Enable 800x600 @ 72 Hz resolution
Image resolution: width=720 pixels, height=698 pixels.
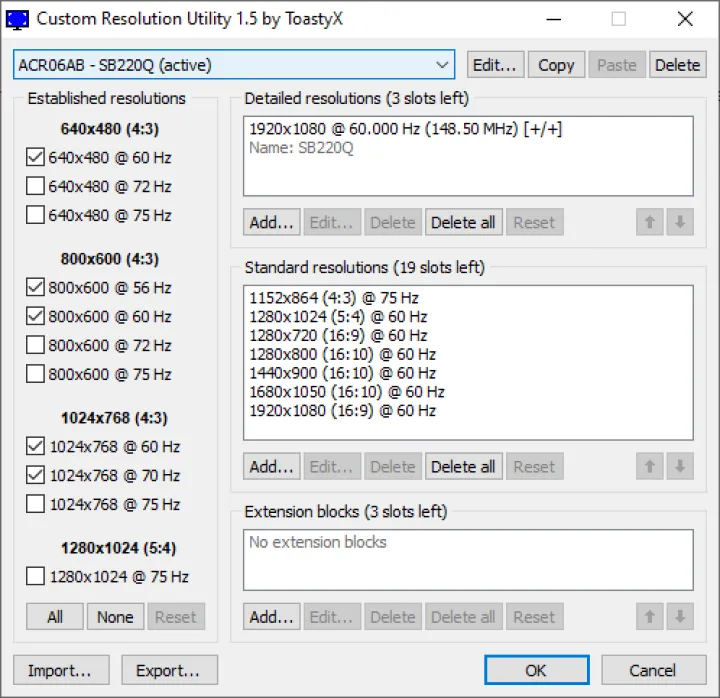pos(36,345)
